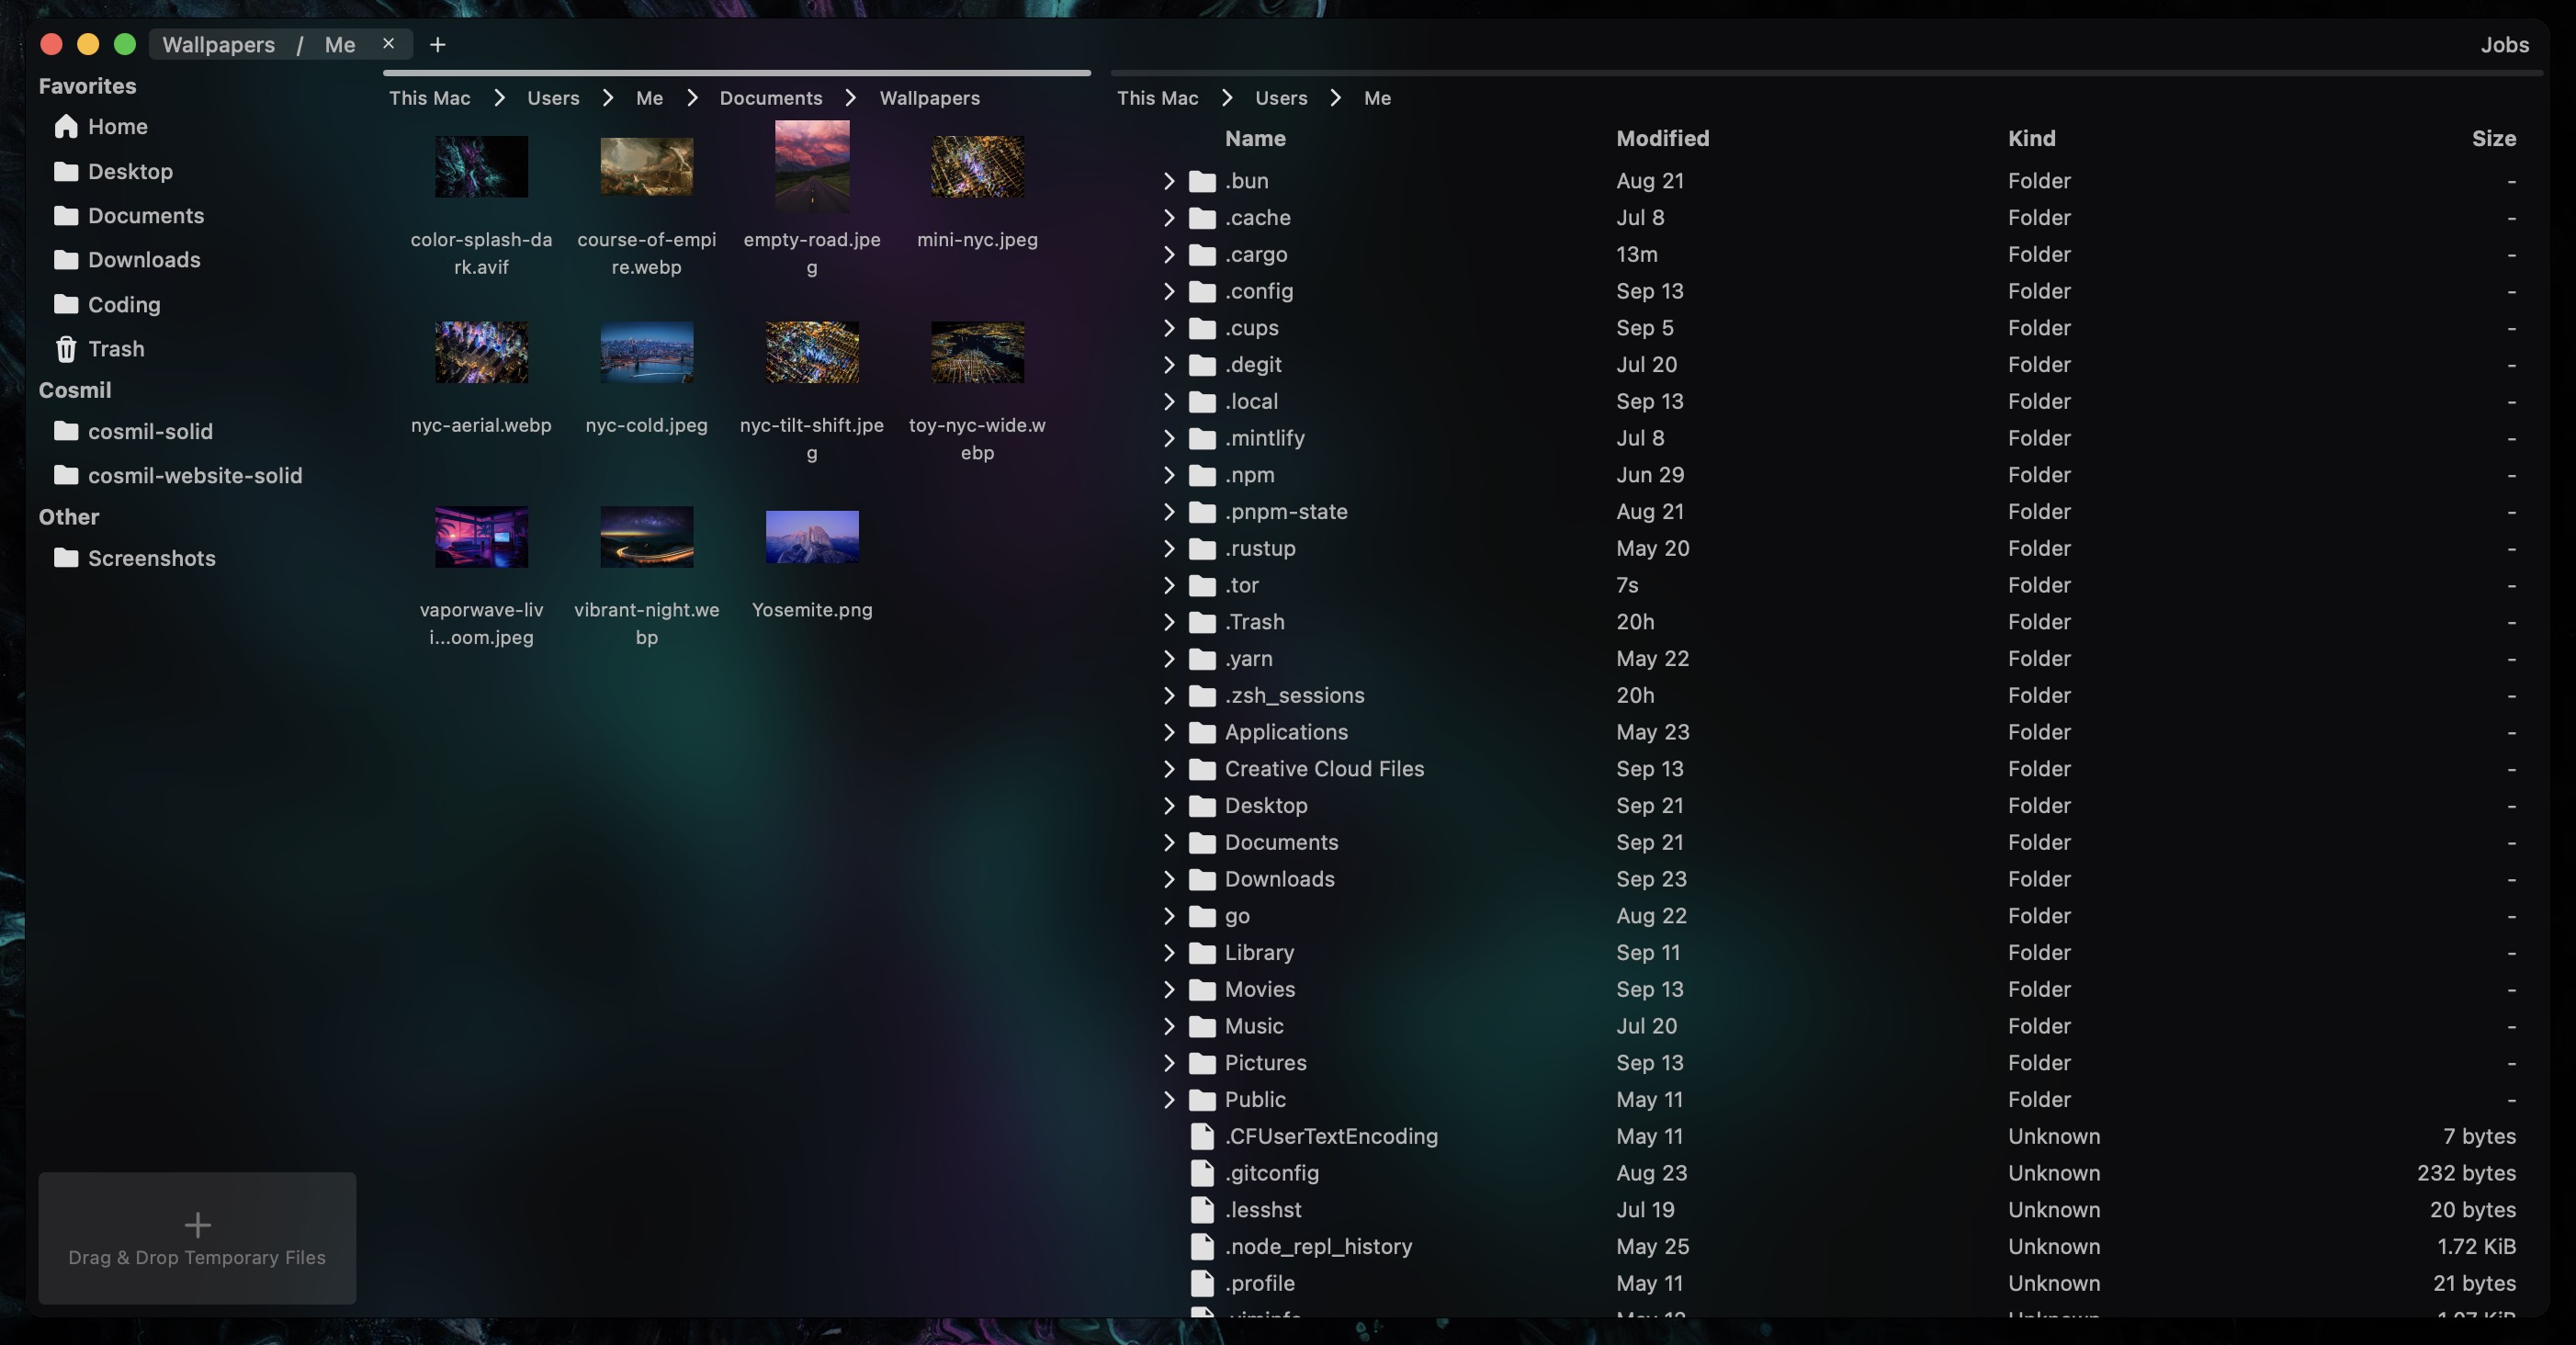
Task: Click the close X on Wallpapers tab
Action: (389, 44)
